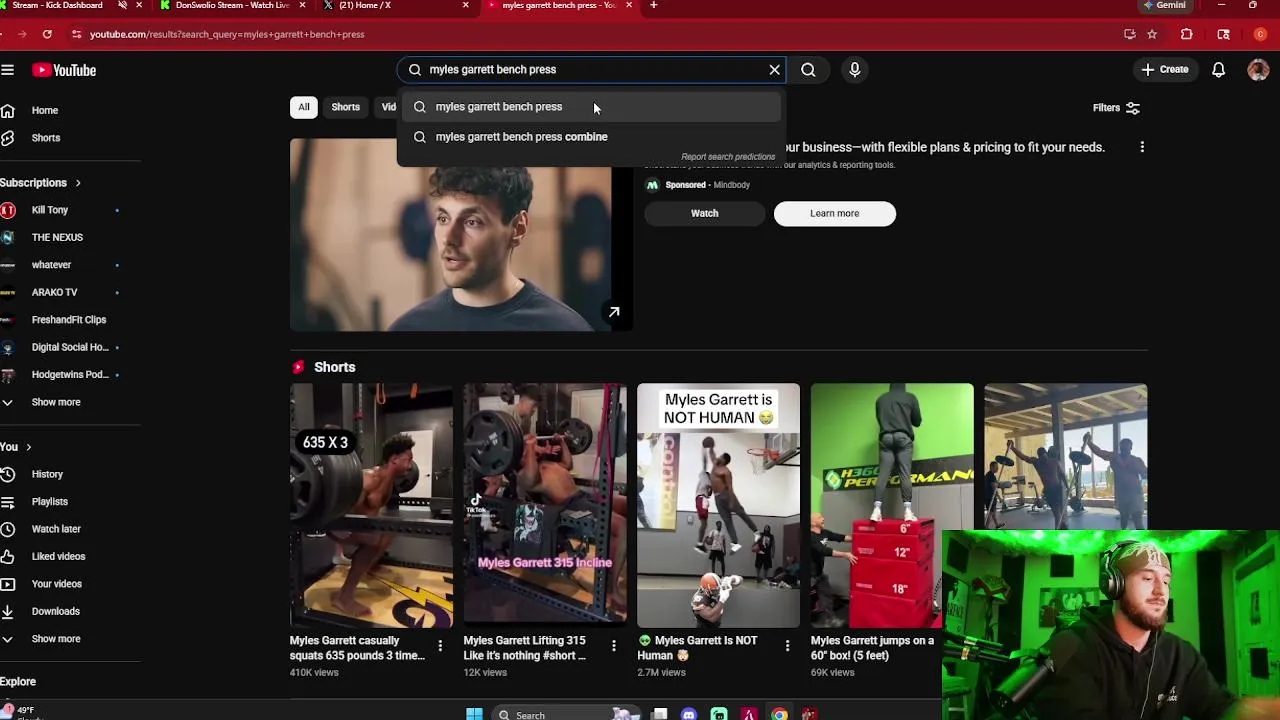The width and height of the screenshot is (1280, 720).
Task: Choose suggestion 'myles garrett bench press combine'
Action: pyautogui.click(x=589, y=137)
